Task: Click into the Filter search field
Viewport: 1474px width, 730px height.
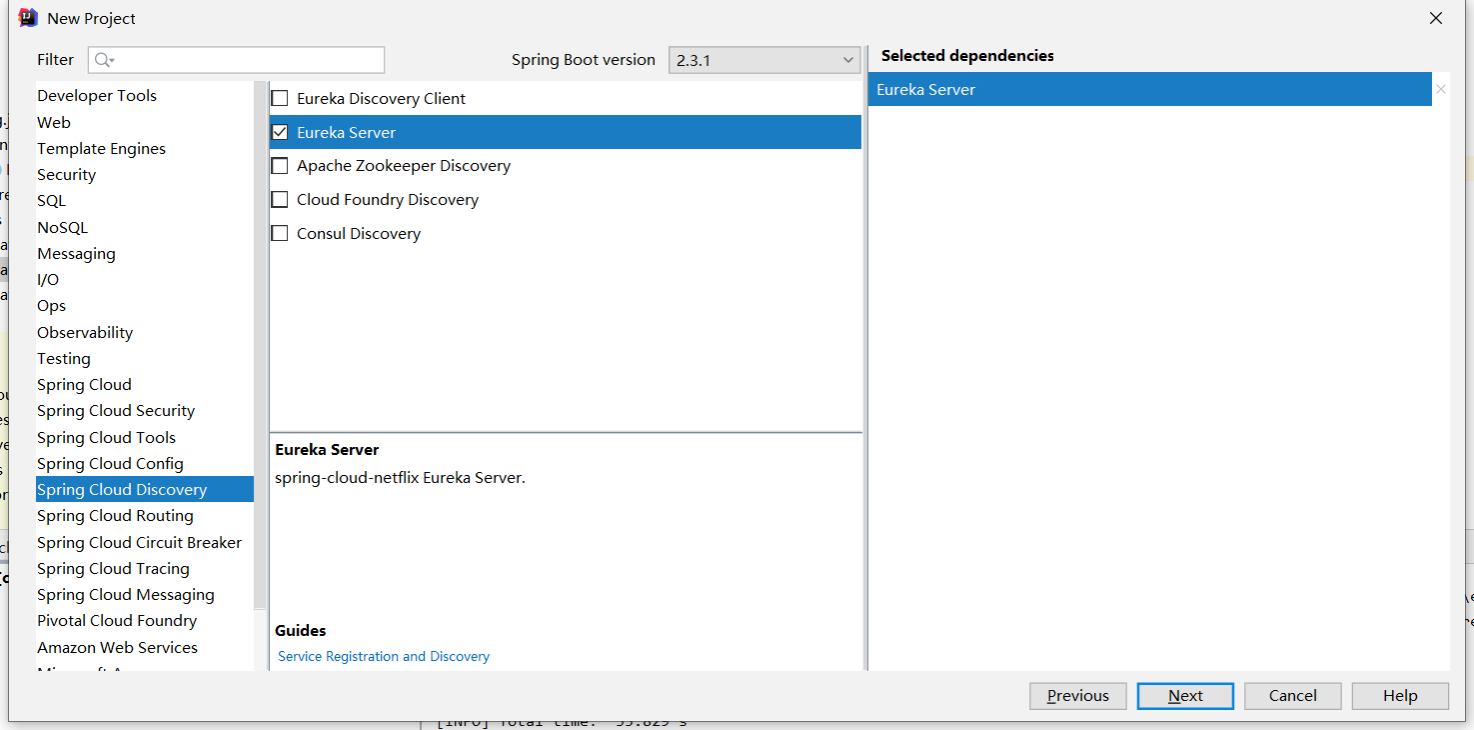Action: click(x=236, y=60)
